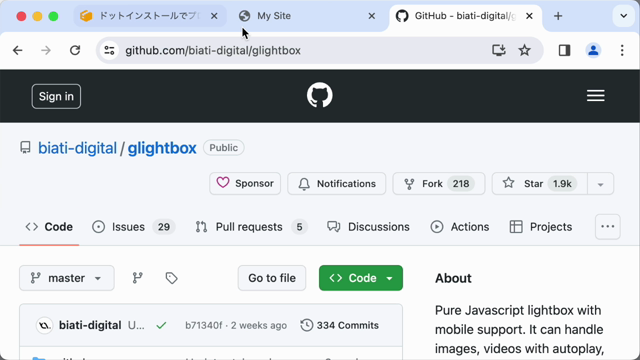The image size is (640, 360).
Task: Open the Chrome profile avatar
Action: point(593,50)
